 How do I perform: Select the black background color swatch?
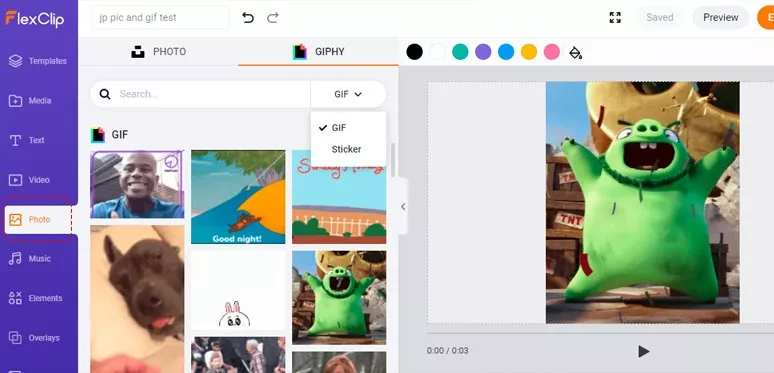pyautogui.click(x=415, y=52)
